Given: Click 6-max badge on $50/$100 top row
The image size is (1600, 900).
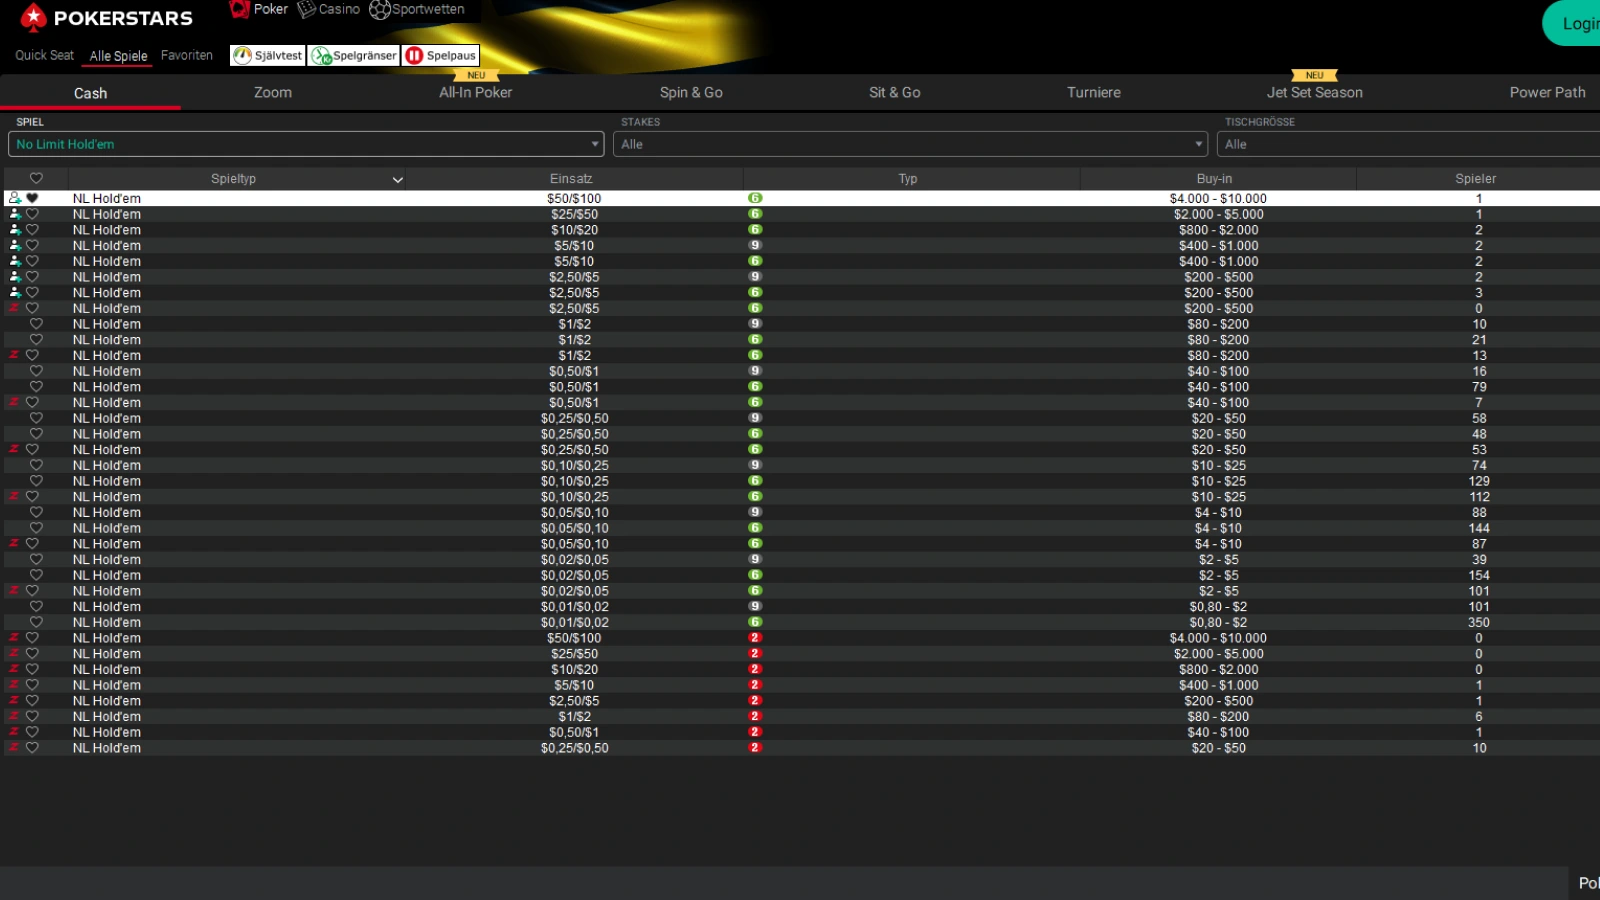Looking at the screenshot, I should [755, 198].
